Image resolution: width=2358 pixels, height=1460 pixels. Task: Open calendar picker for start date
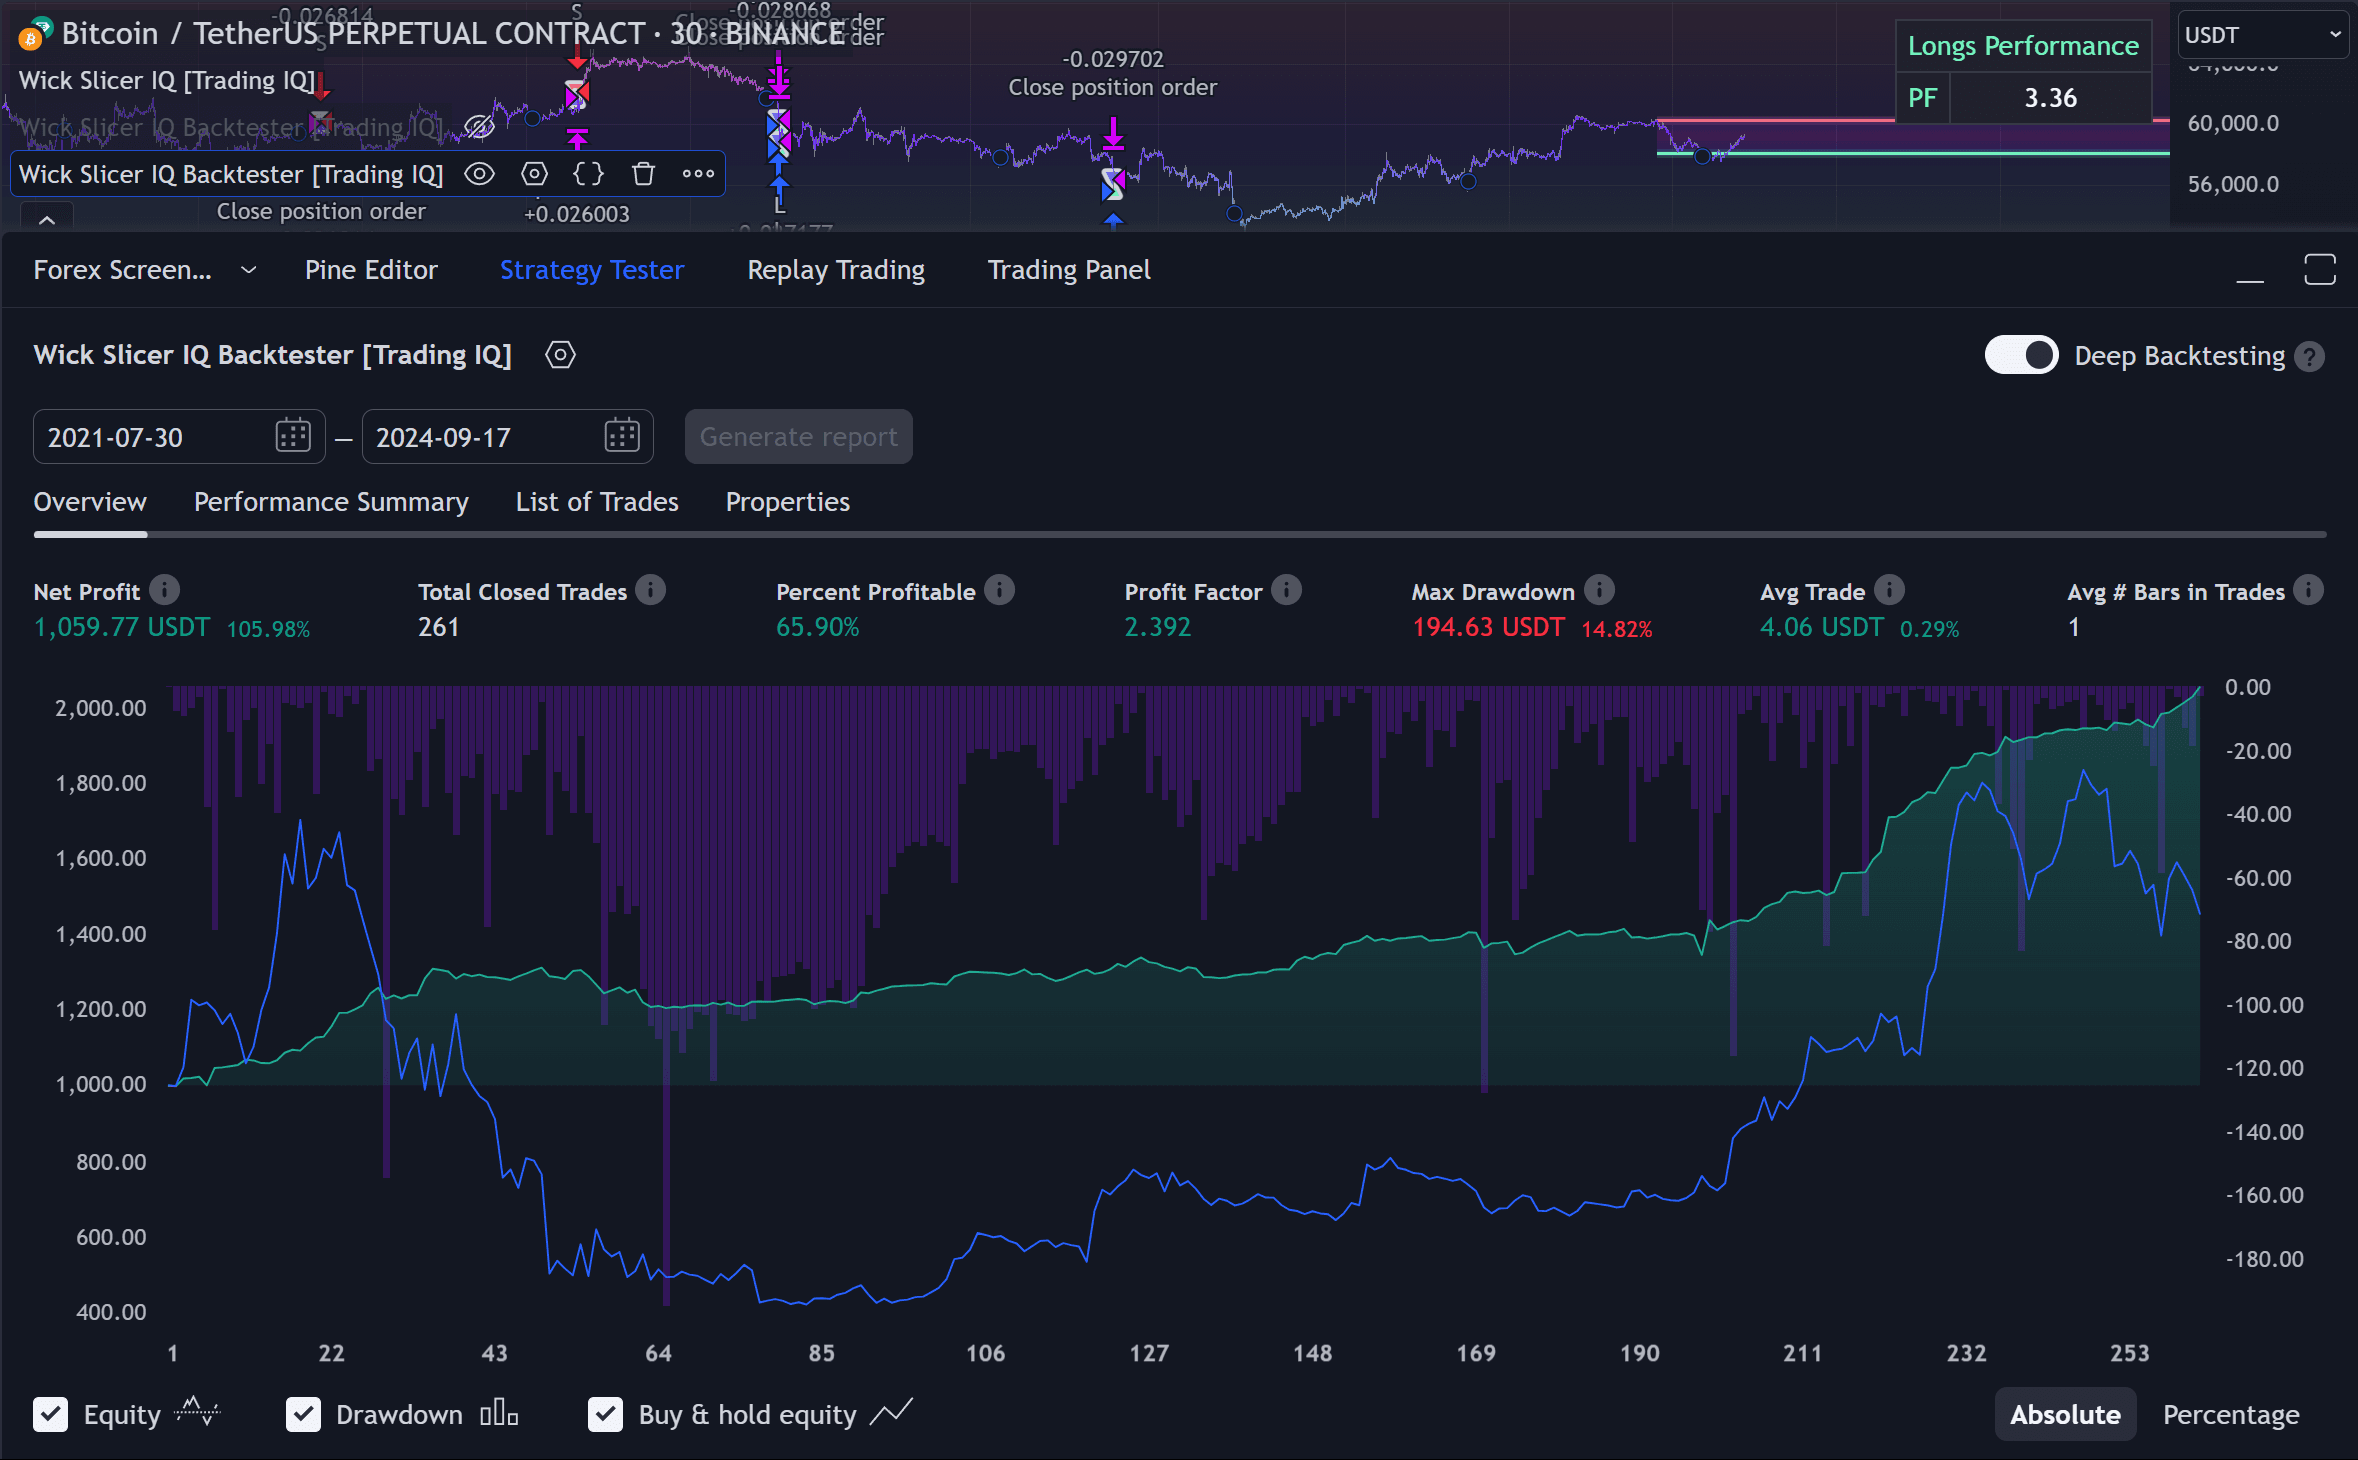tap(293, 436)
